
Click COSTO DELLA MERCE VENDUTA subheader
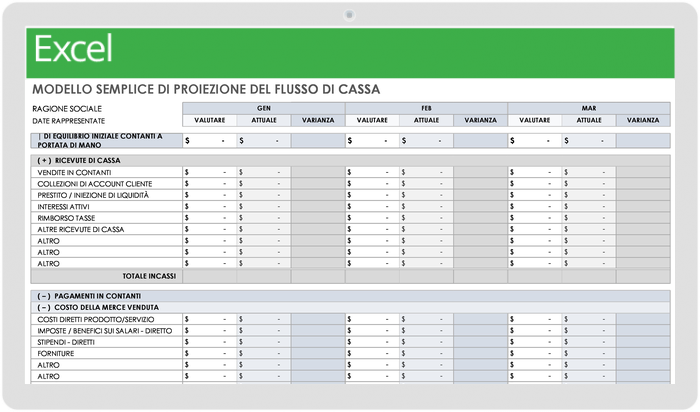point(98,308)
